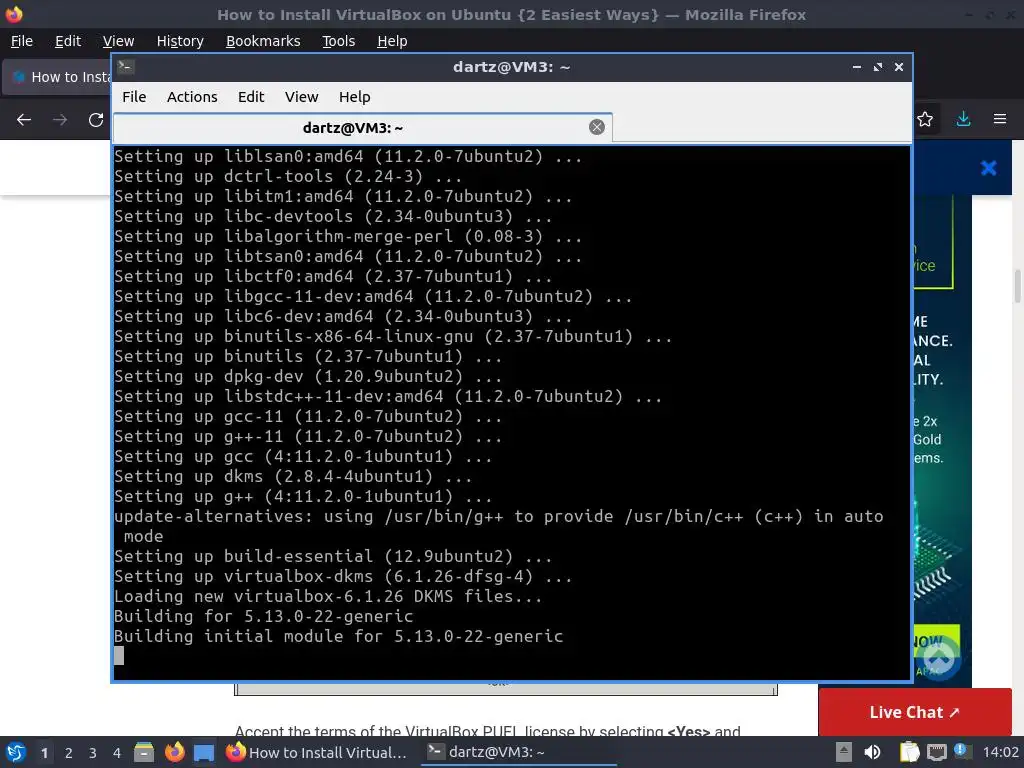Screen dimensions: 1024x768
Task: Switch to workspace 4
Action: (116, 753)
